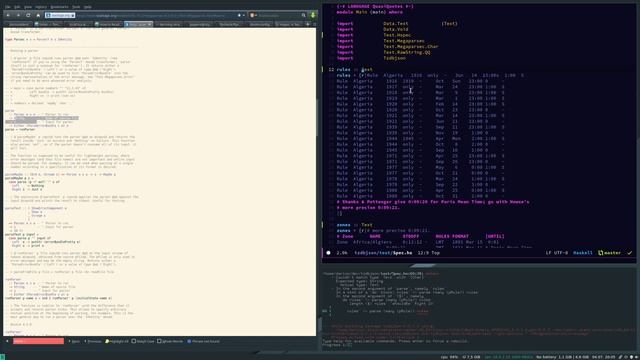Find the Previous match
Screen dimensions: 640x360
pos(93,341)
